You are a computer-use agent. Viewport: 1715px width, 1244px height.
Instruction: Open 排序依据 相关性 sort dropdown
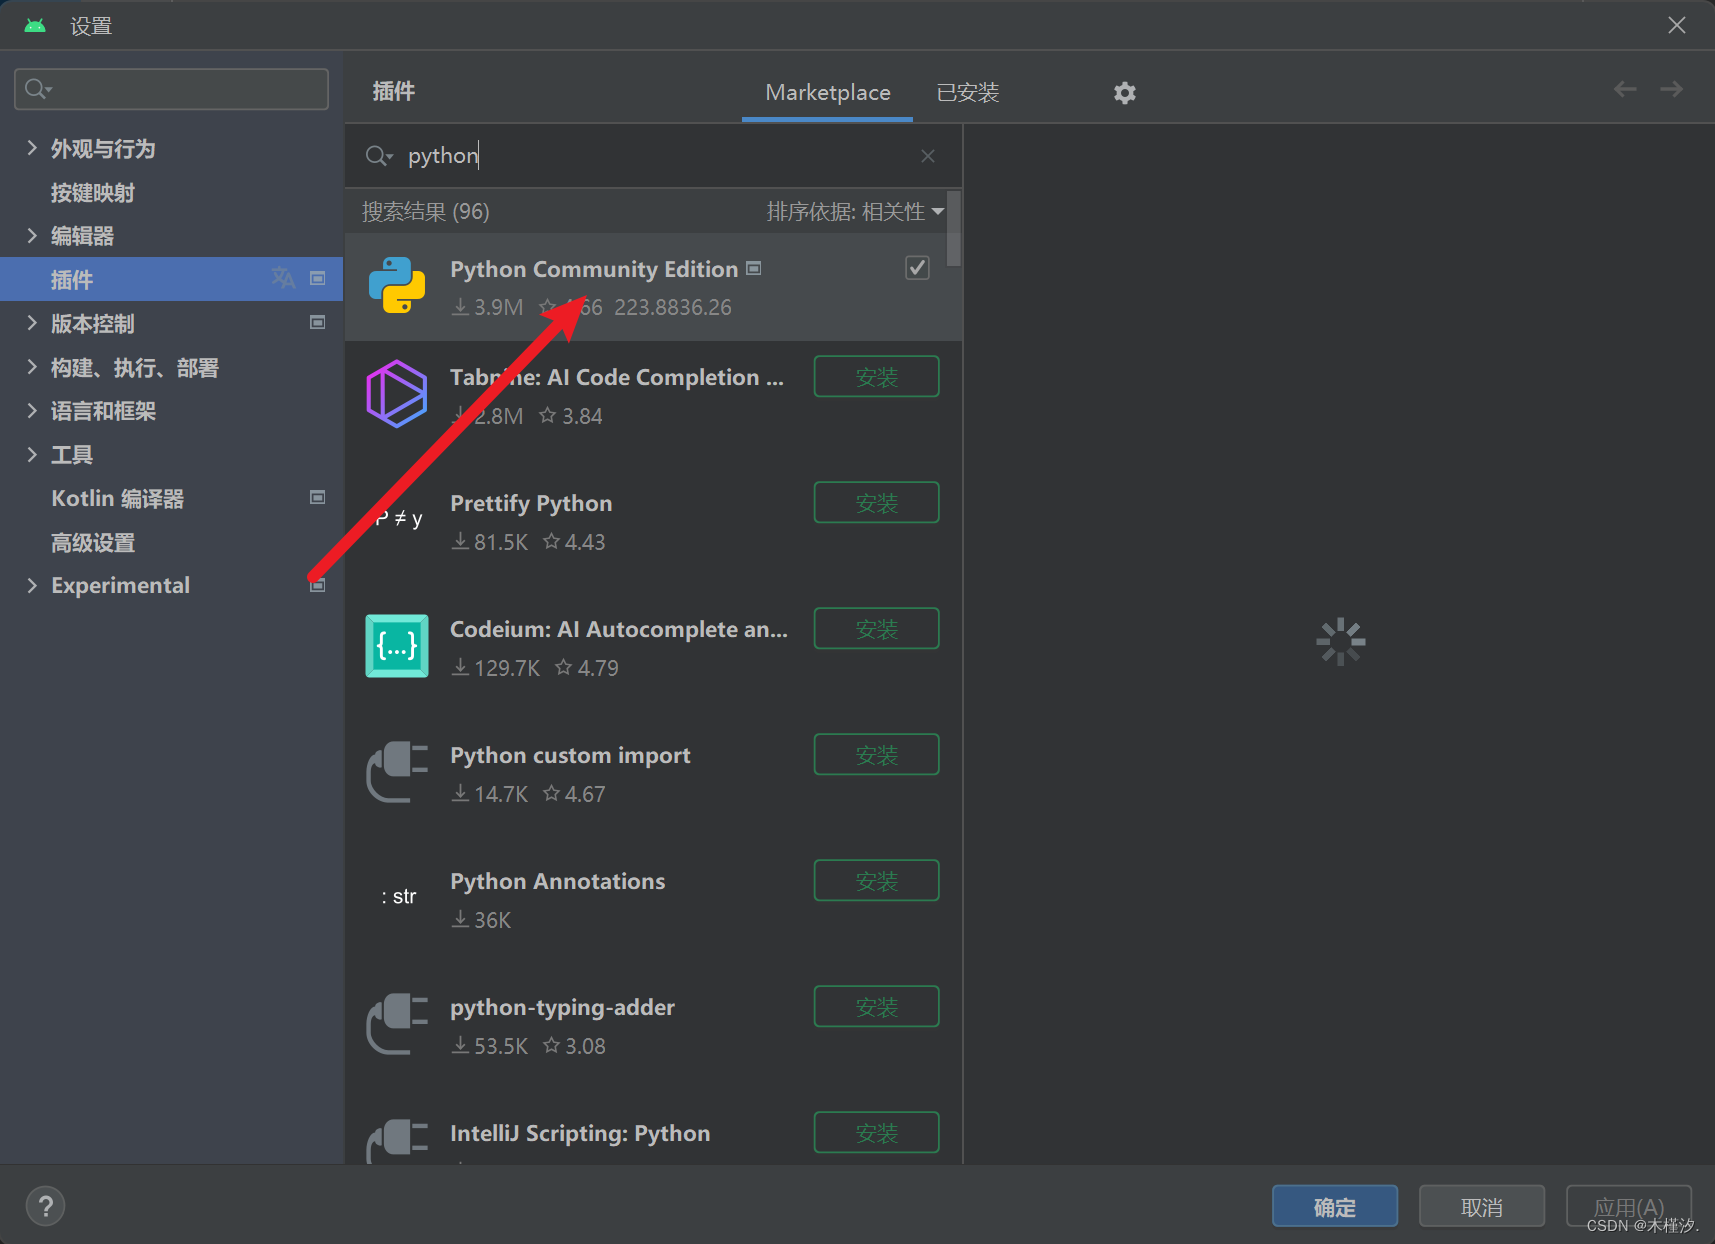point(855,211)
